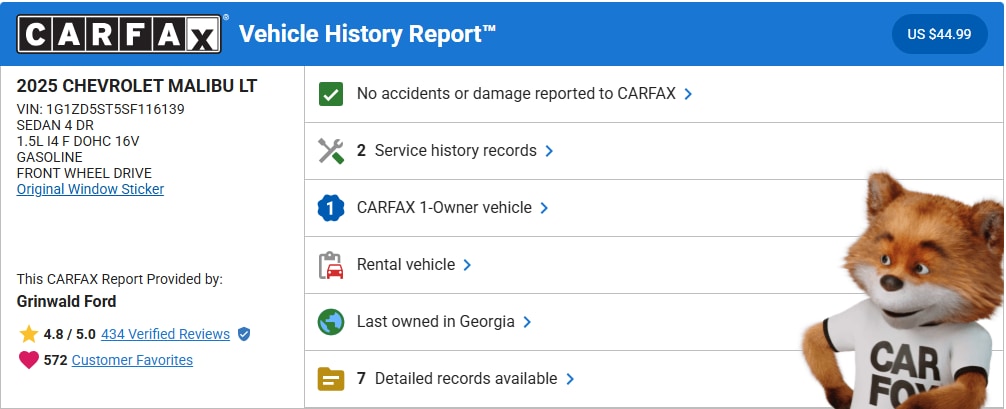This screenshot has height=409, width=1006.
Task: Click the US $44.99 price button
Action: click(x=939, y=34)
